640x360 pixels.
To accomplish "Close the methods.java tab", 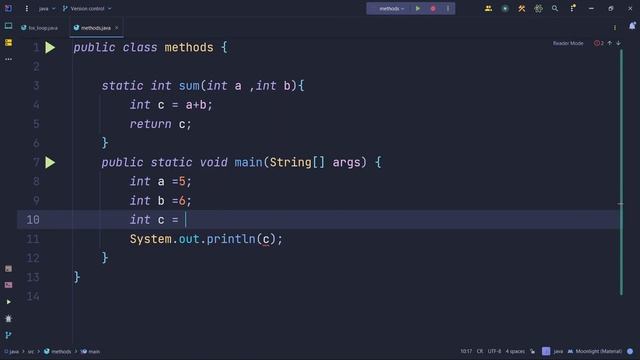I will [x=117, y=28].
